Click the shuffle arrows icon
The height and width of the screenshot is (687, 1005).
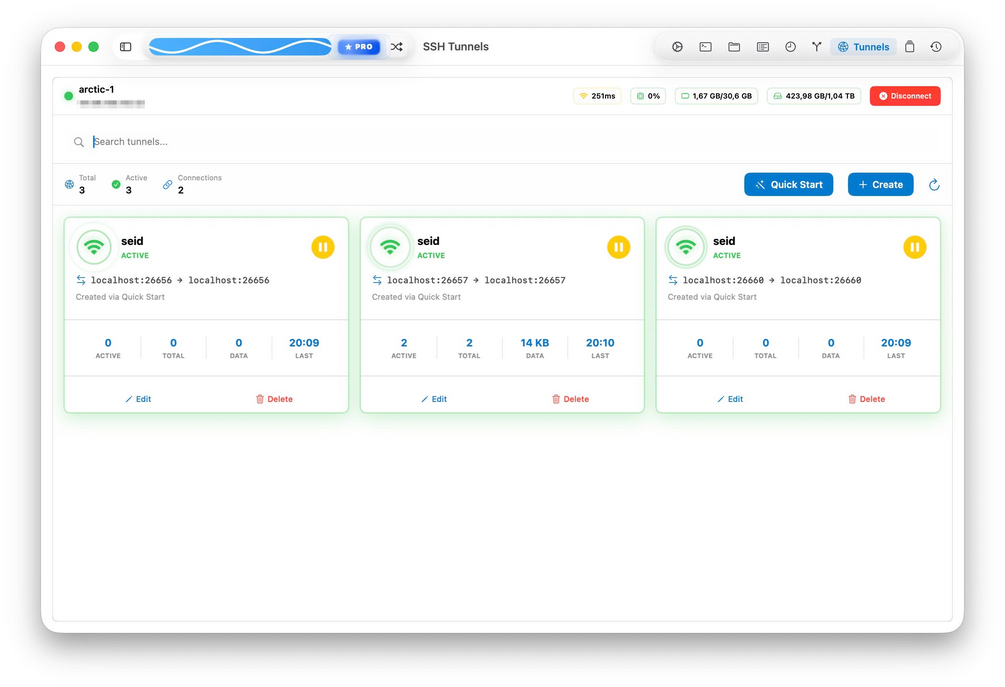397,47
